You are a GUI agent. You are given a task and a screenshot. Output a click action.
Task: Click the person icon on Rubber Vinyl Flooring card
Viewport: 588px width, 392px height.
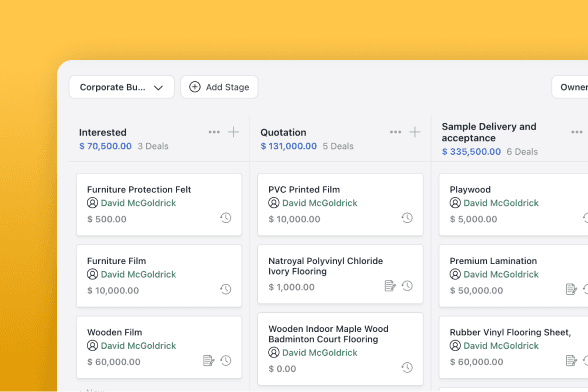point(455,345)
